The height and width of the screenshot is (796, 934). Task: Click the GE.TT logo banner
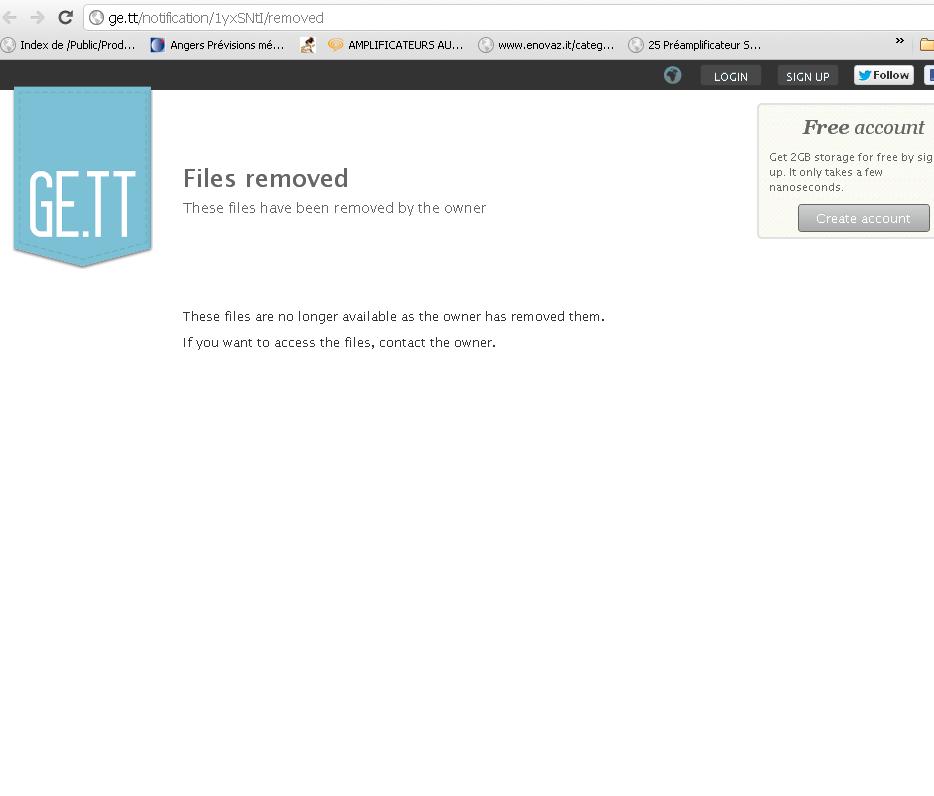[x=82, y=177]
